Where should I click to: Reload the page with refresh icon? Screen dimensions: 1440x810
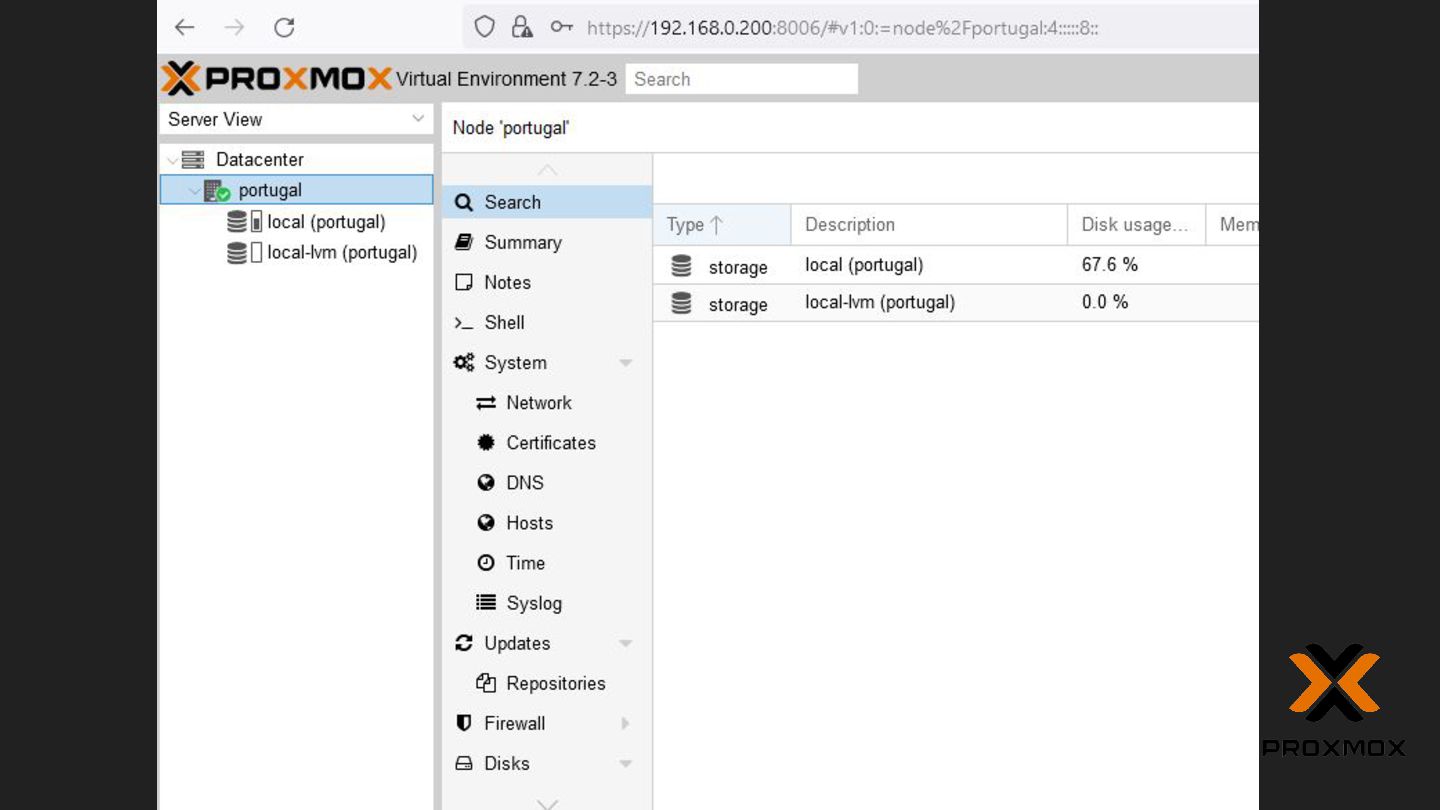point(284,28)
